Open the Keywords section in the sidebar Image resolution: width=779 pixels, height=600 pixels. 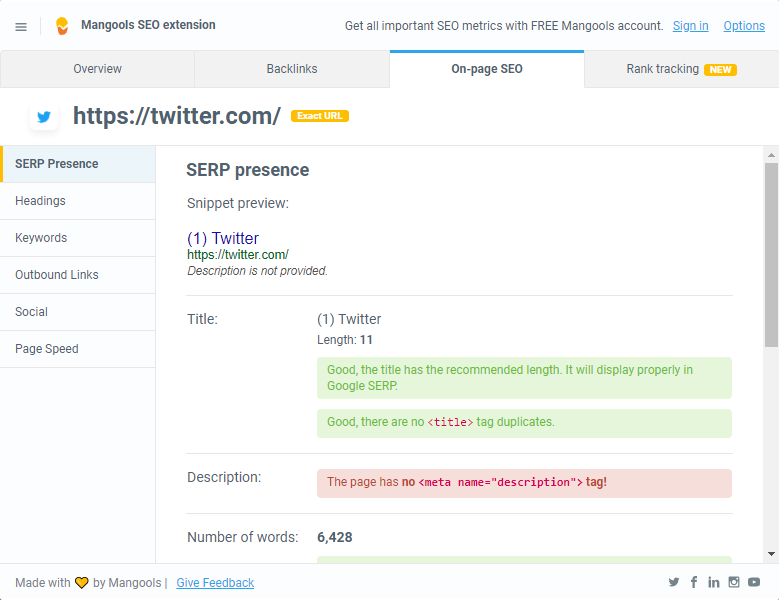tap(78, 238)
